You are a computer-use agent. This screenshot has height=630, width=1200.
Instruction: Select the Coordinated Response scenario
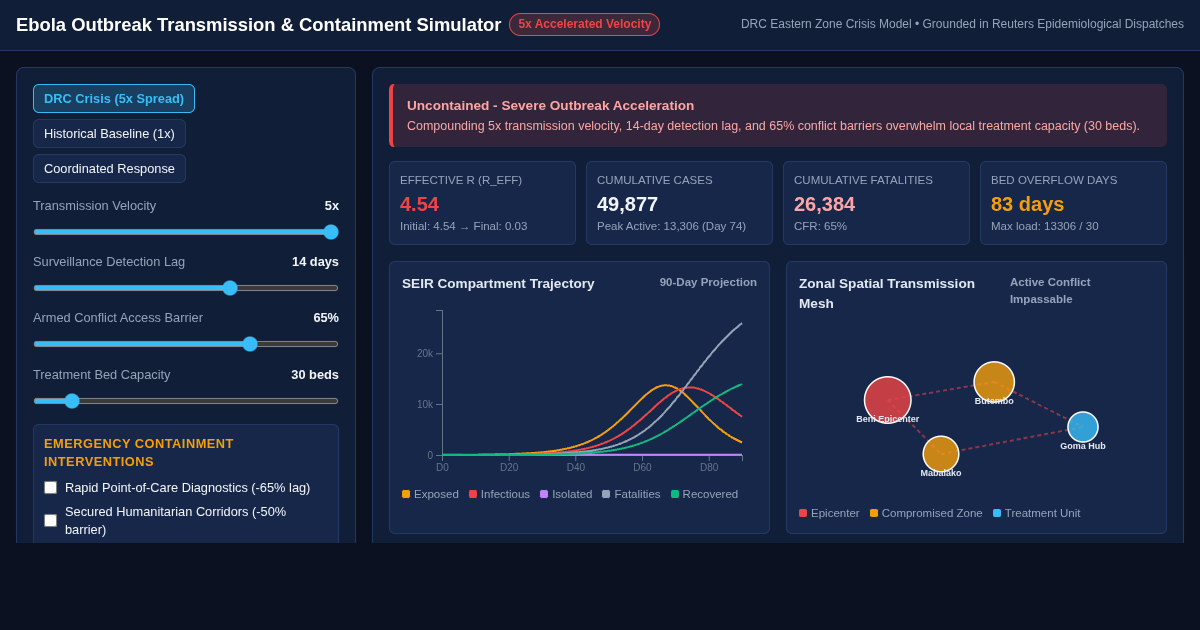pos(109,168)
